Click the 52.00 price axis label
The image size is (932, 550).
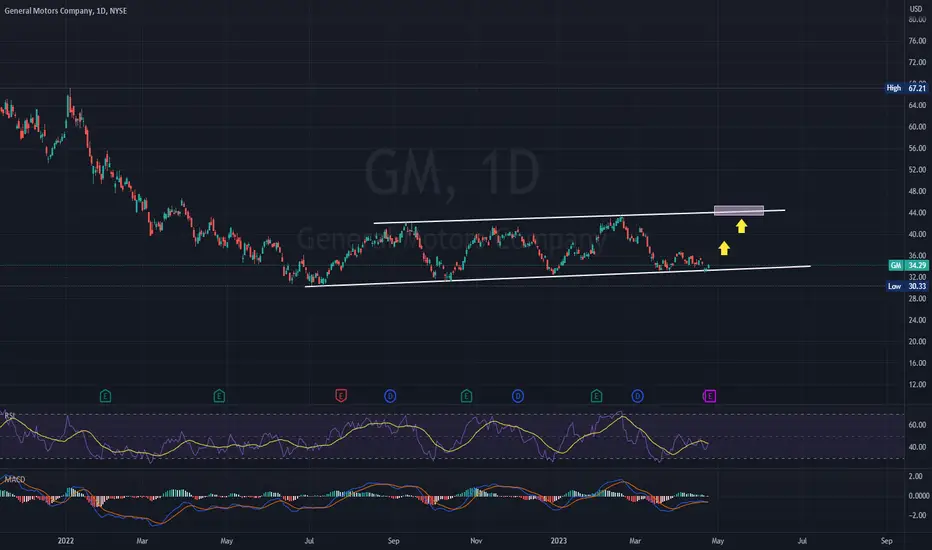pyautogui.click(x=917, y=170)
